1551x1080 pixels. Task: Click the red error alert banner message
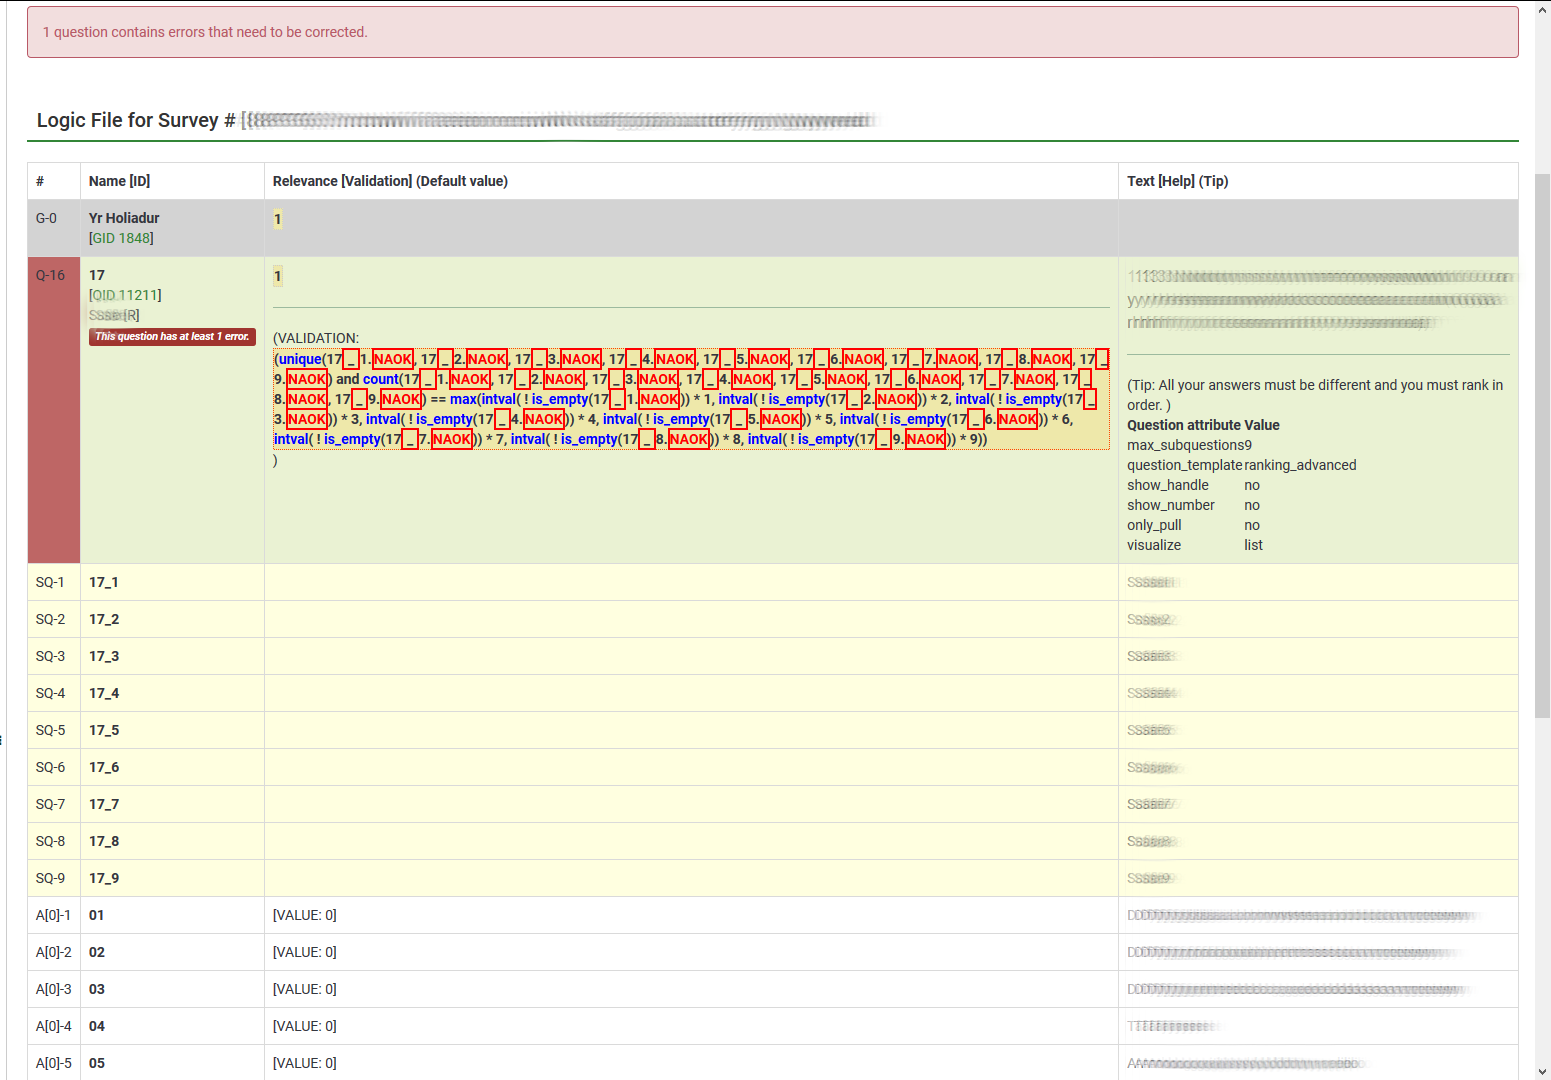pos(205,32)
